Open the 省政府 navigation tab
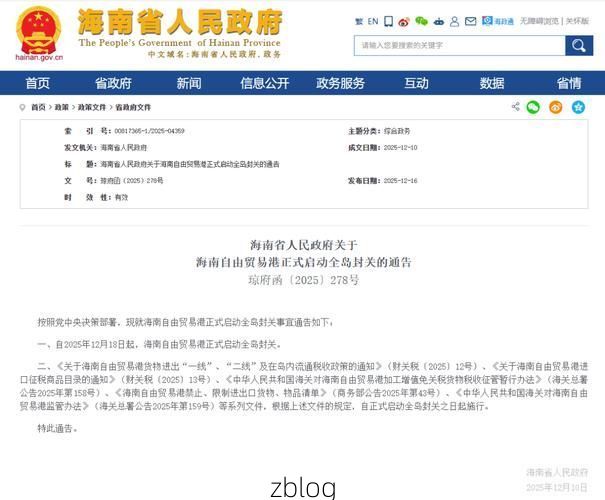This screenshot has width=605, height=500. point(113,83)
